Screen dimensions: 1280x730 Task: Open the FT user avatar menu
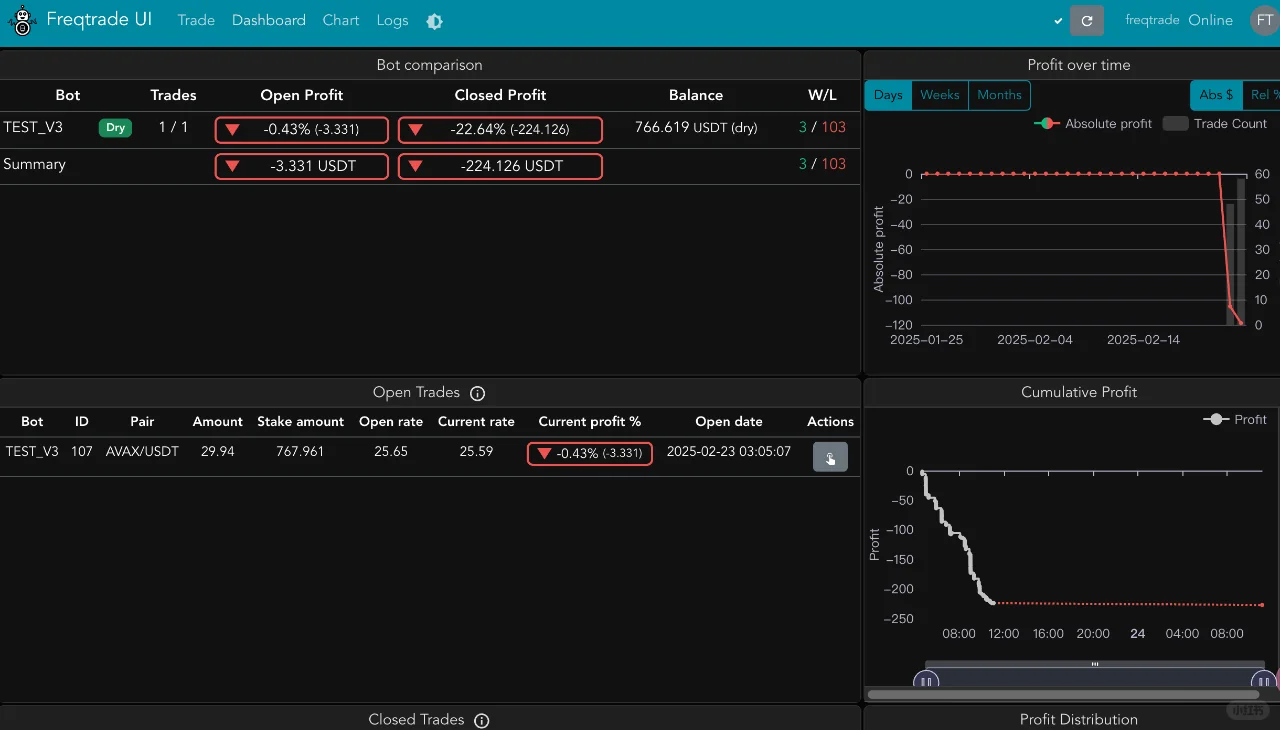click(x=1264, y=21)
